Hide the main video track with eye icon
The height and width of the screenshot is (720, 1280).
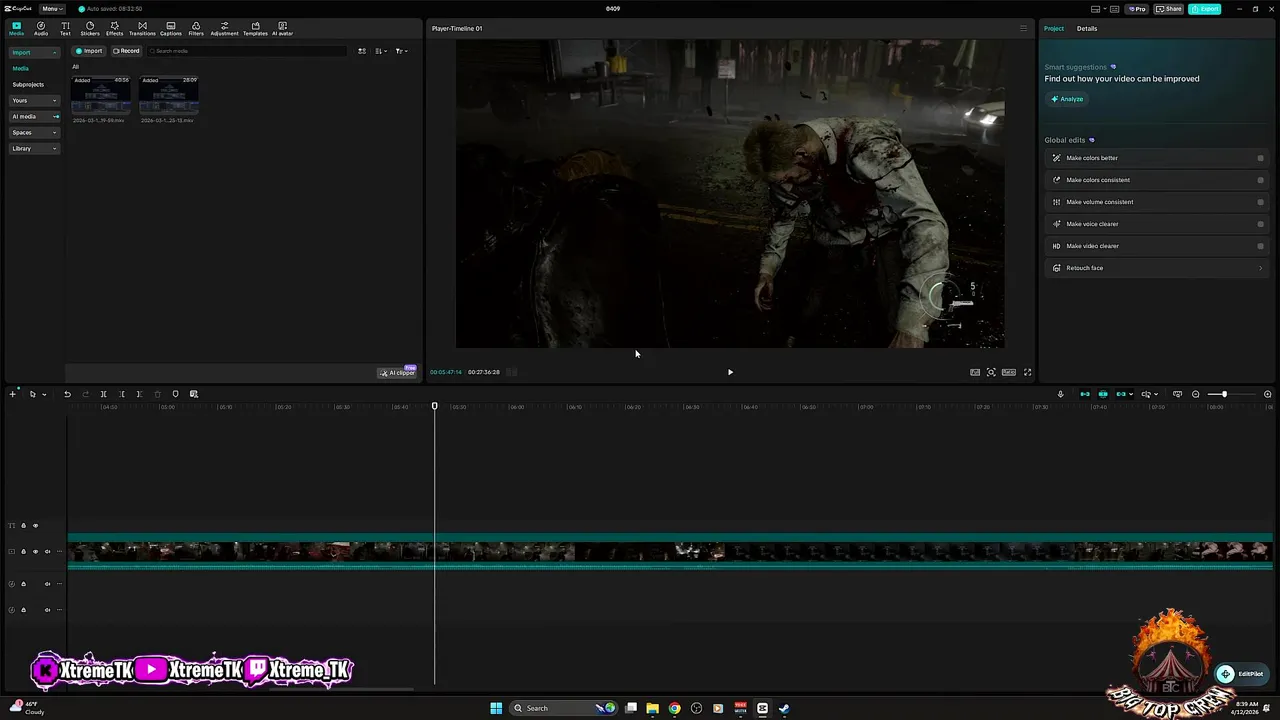[x=35, y=551]
